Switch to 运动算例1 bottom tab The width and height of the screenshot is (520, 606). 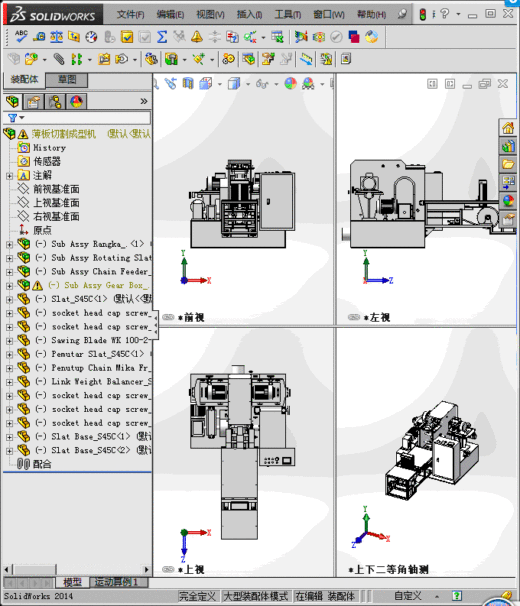tap(116, 582)
